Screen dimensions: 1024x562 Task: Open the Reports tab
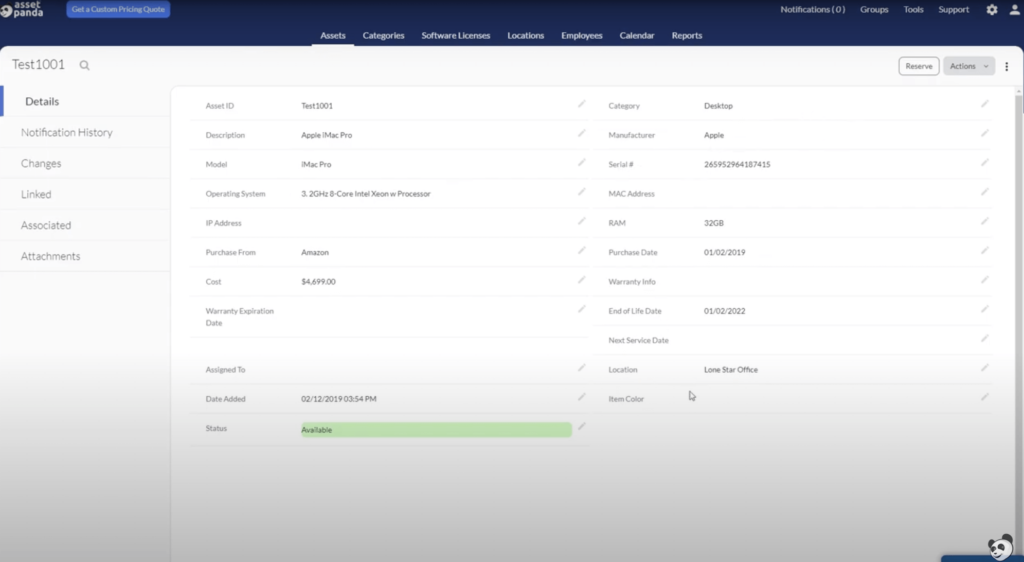(686, 35)
